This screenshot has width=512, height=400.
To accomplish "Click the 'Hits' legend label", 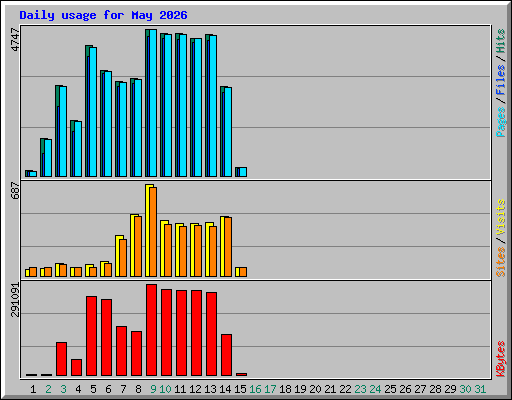I will coord(500,41).
